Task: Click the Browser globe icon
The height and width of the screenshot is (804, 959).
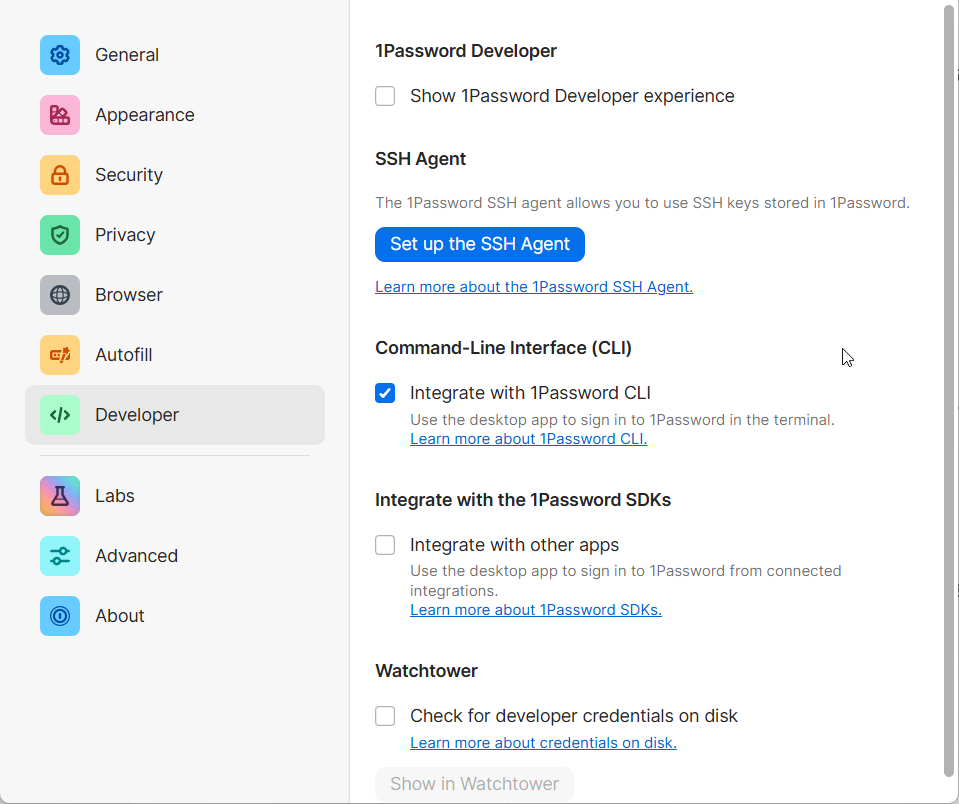Action: pyautogui.click(x=60, y=295)
